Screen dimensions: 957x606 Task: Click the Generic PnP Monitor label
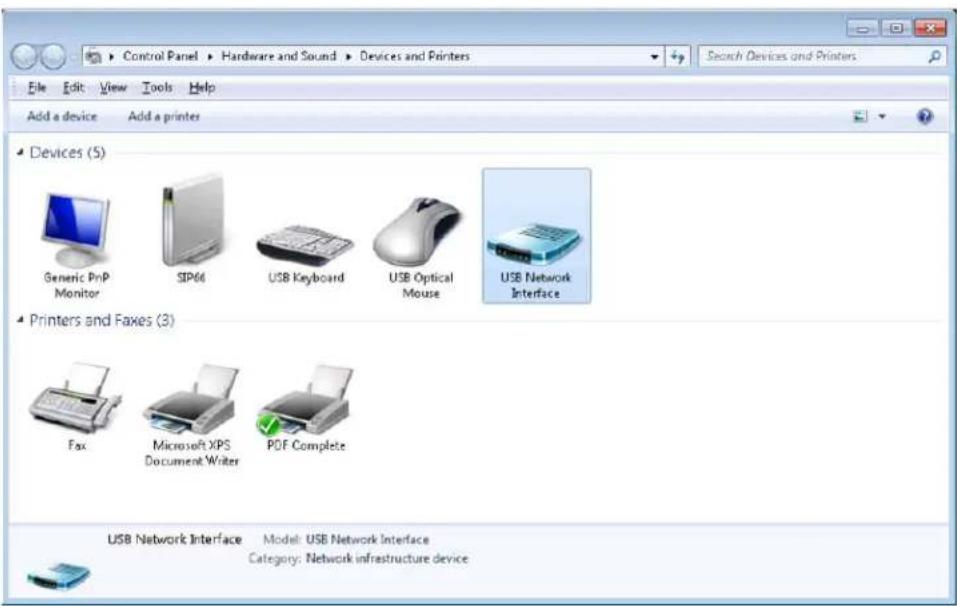pos(76,285)
